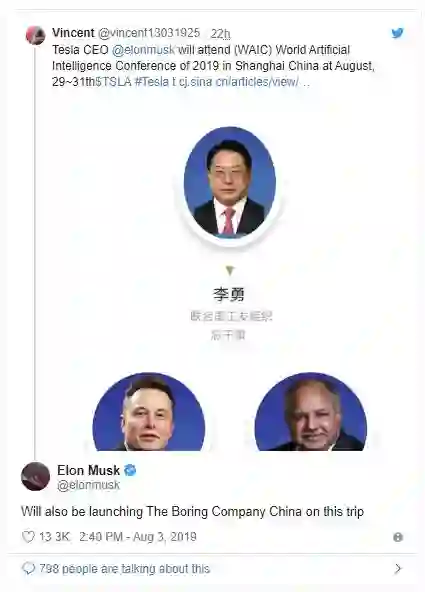Open Elon Musk's profile avatar
This screenshot has width=425, height=592.
pyautogui.click(x=35, y=476)
